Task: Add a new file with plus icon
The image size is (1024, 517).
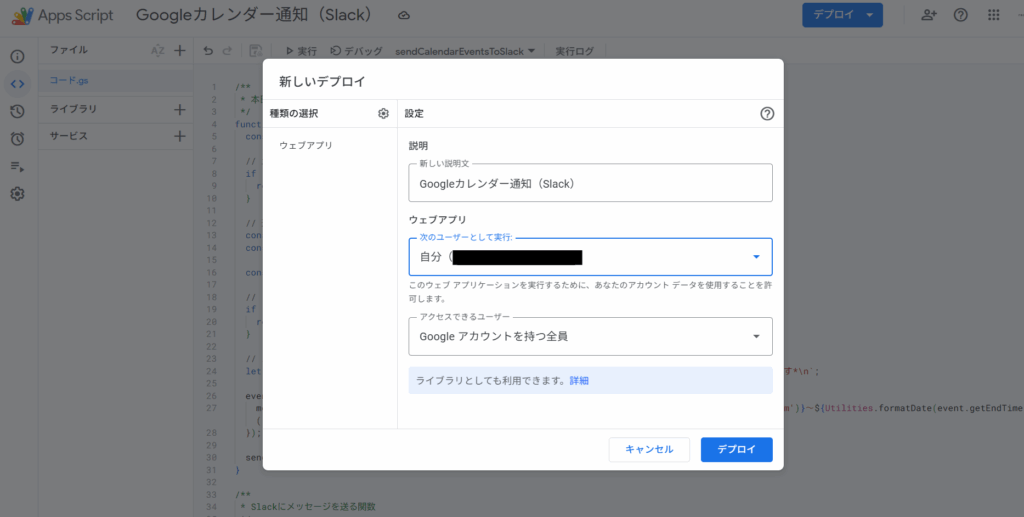Action: point(180,51)
